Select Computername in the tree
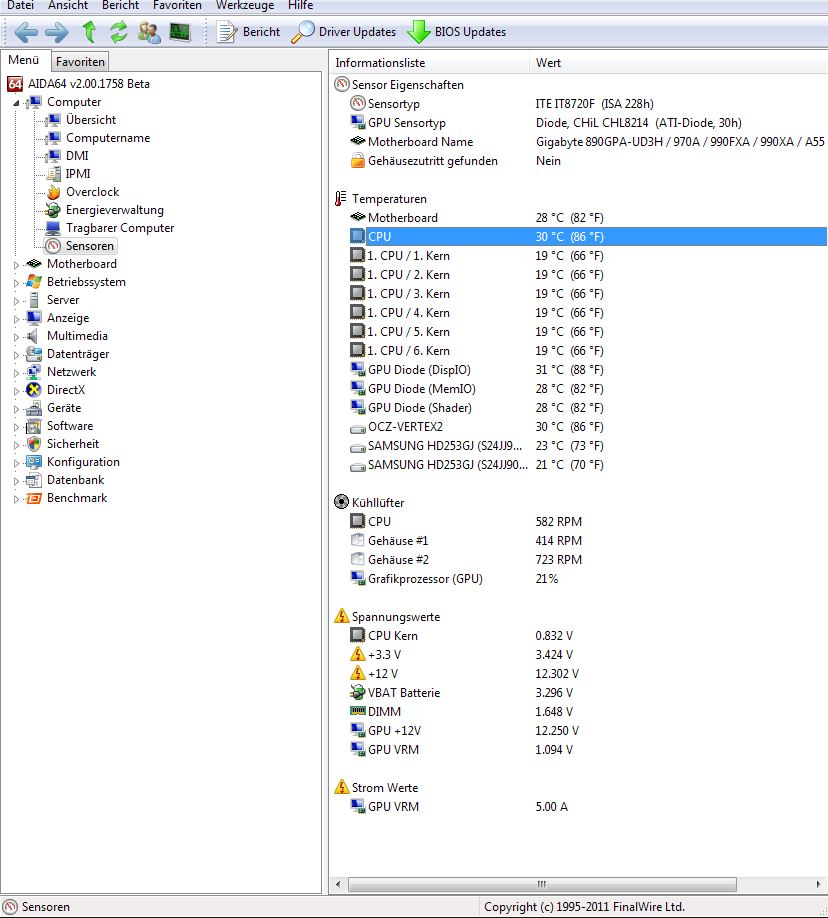 [108, 138]
